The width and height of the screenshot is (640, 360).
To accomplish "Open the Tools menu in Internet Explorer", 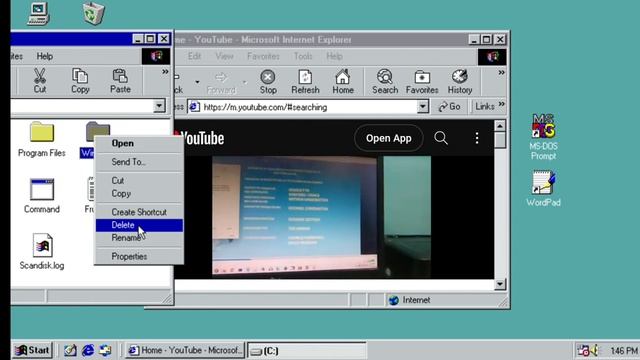I will (x=303, y=56).
